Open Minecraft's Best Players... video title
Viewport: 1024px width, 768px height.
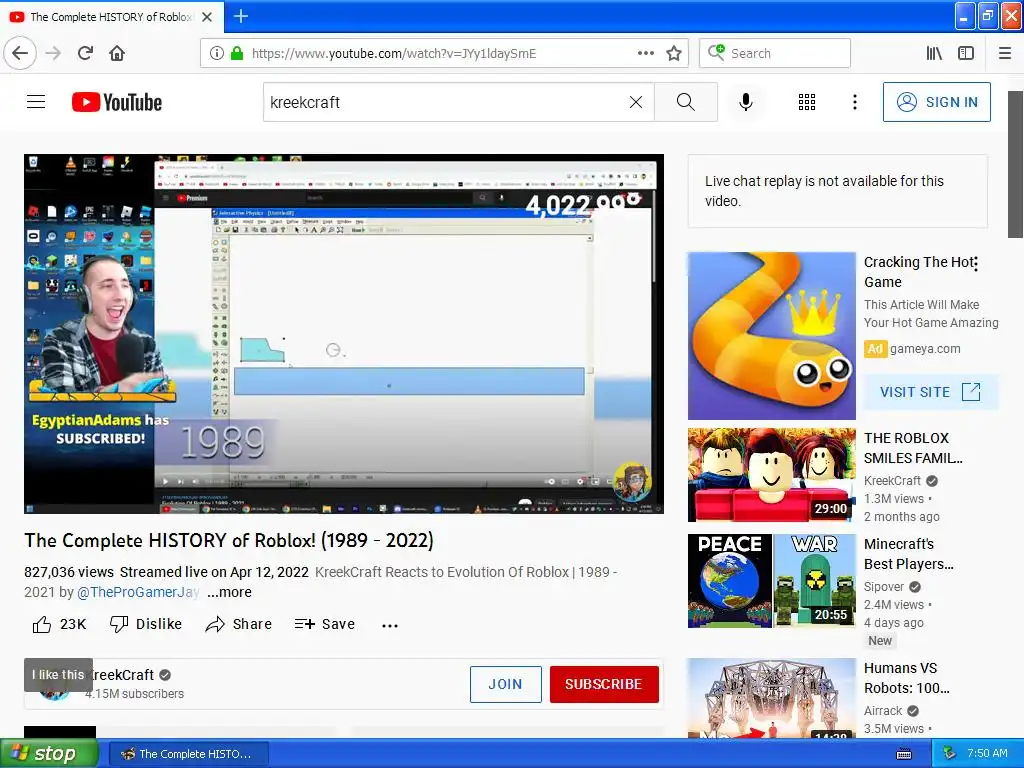[908, 554]
